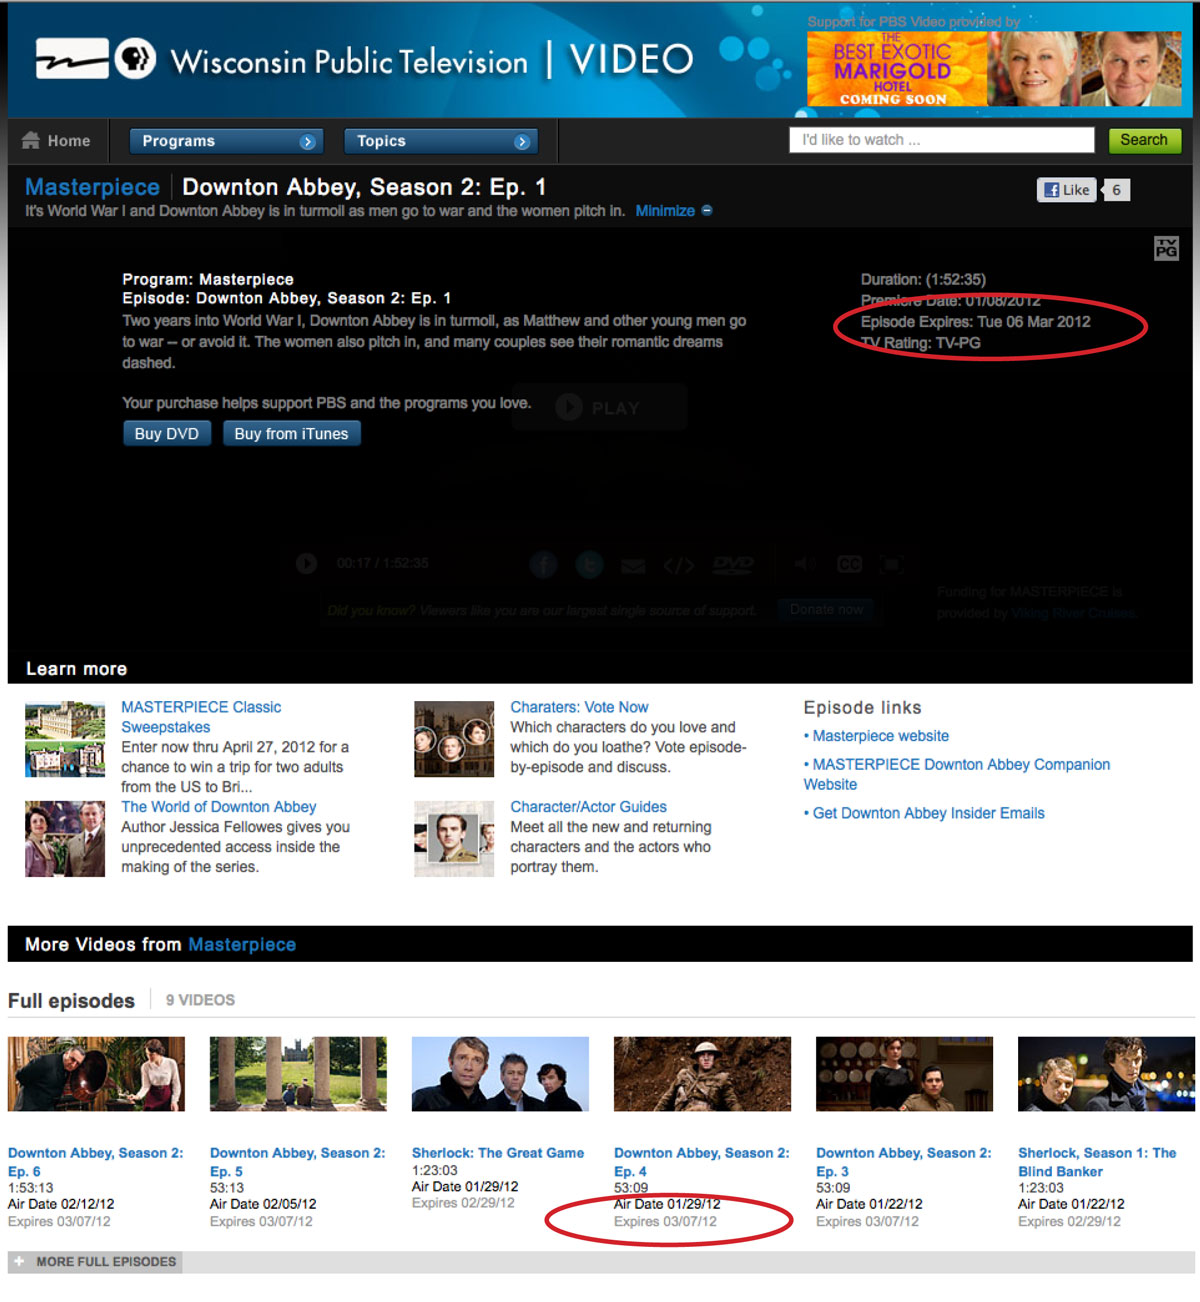
Task: Open Masterpiece website episode link
Action: (880, 736)
